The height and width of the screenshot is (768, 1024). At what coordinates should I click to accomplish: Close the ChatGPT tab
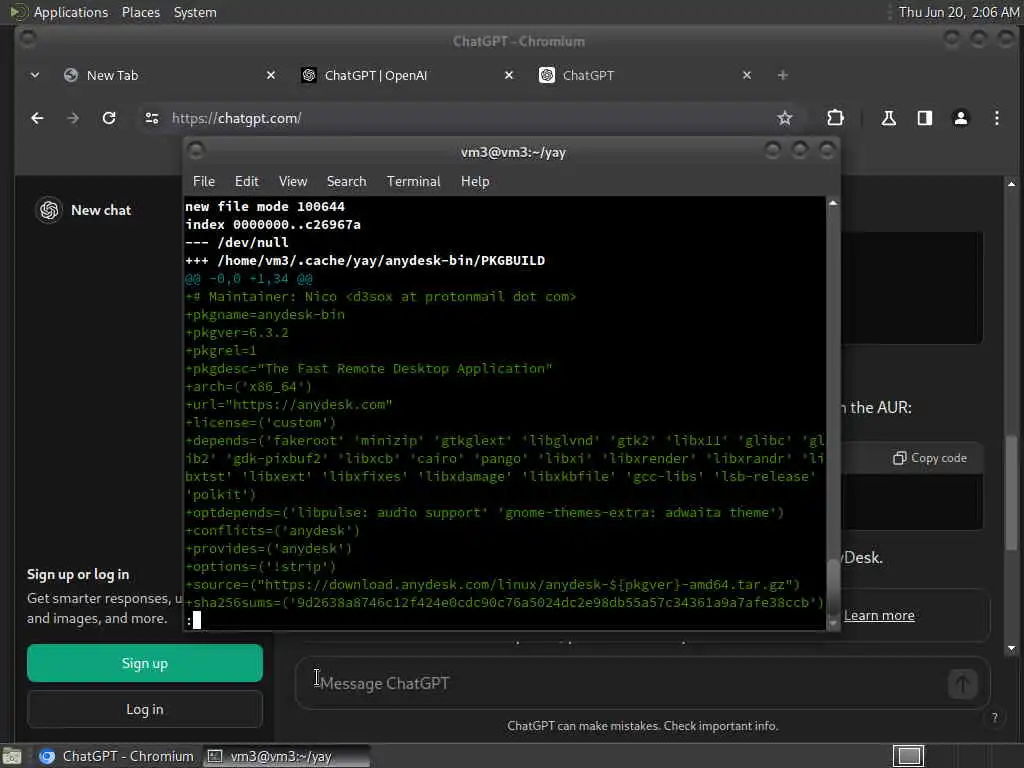coord(747,76)
